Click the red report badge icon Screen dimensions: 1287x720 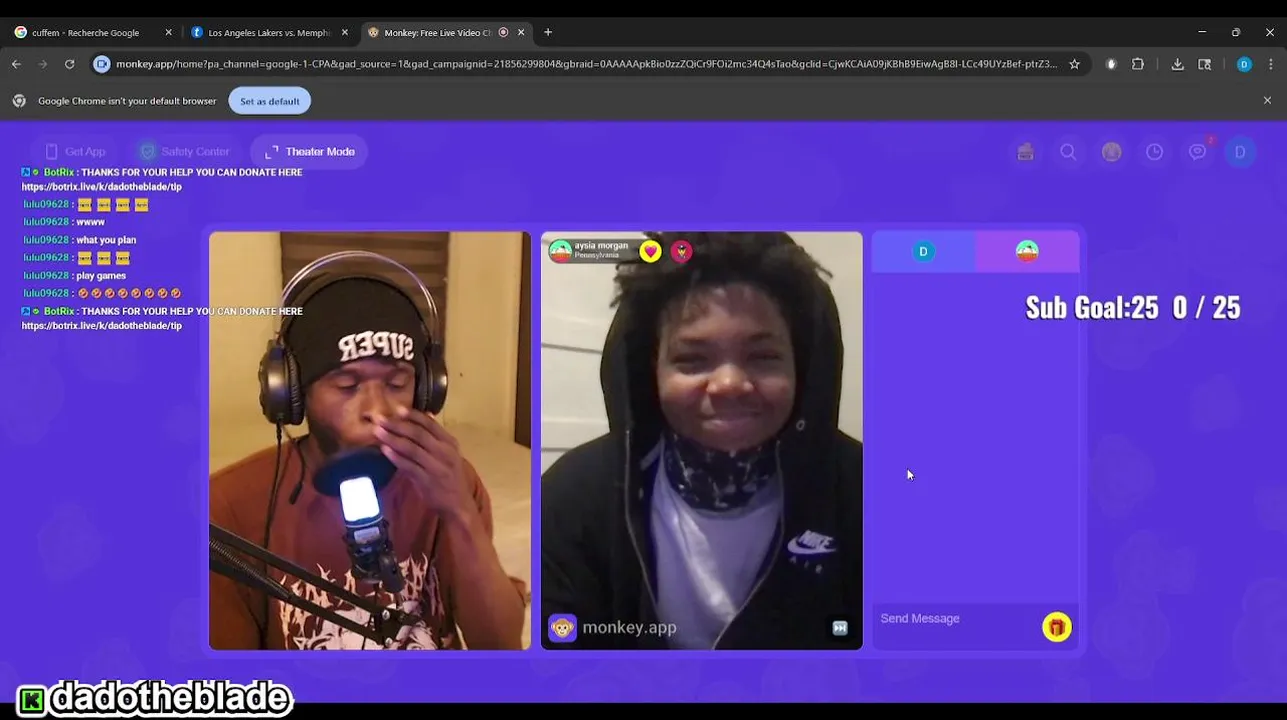pos(681,252)
